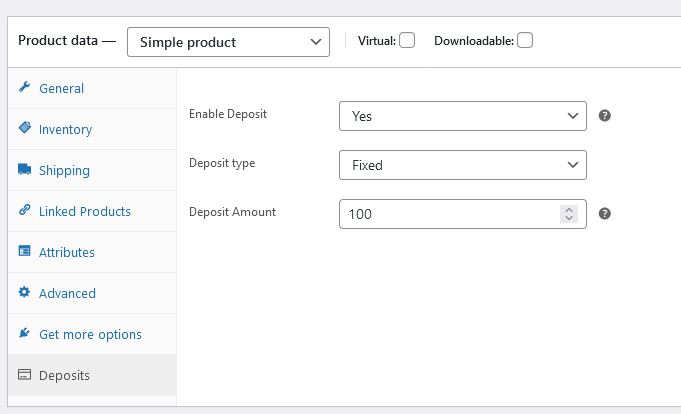Click the Shipping truck icon

coord(24,169)
